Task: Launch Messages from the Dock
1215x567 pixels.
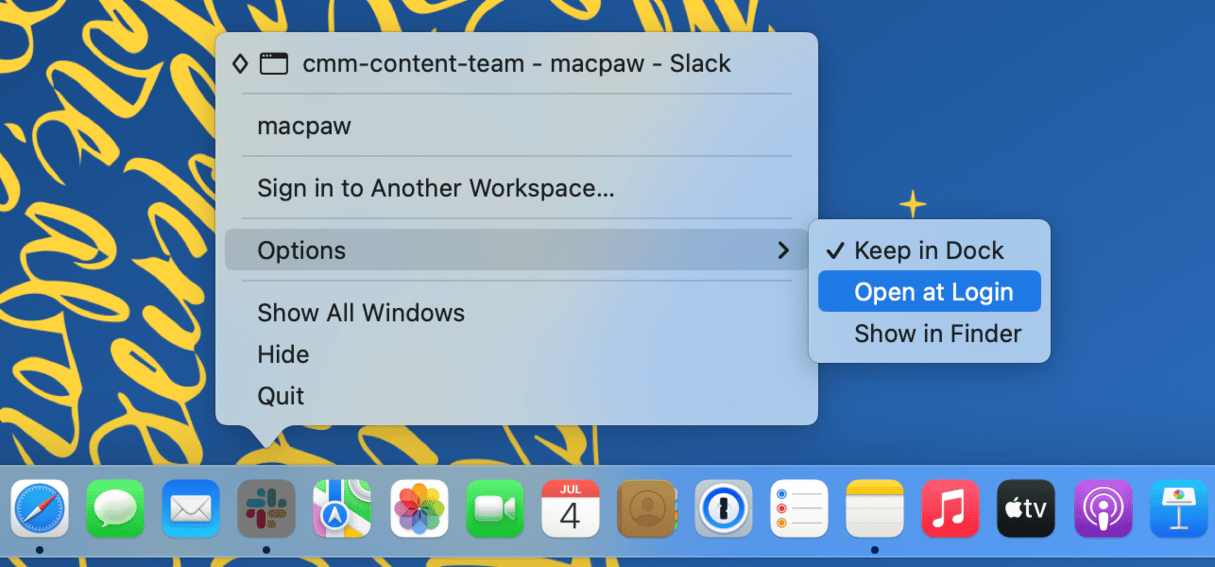Action: [115, 509]
